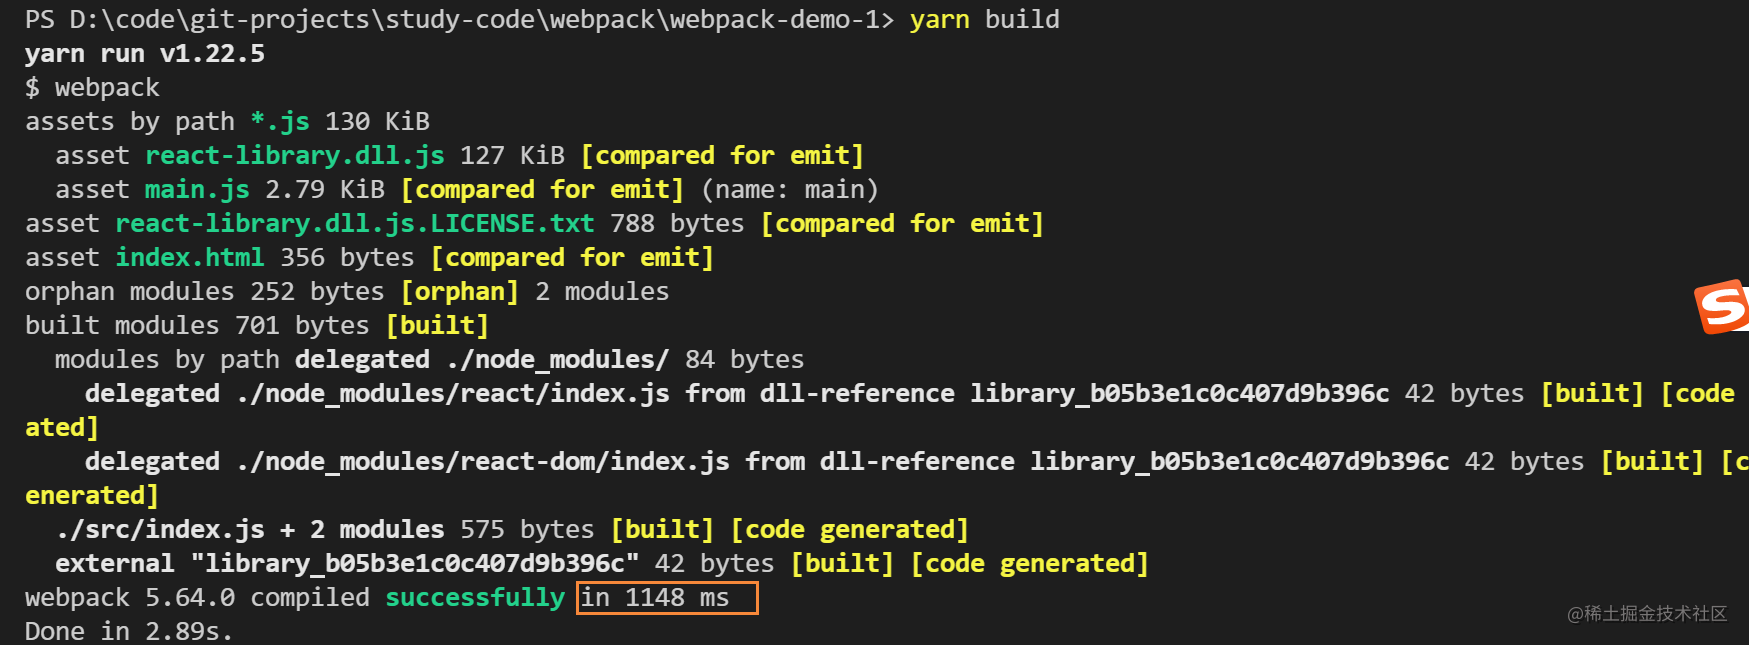The height and width of the screenshot is (645, 1749).
Task: Click 'assets by path' text
Action: [130, 122]
